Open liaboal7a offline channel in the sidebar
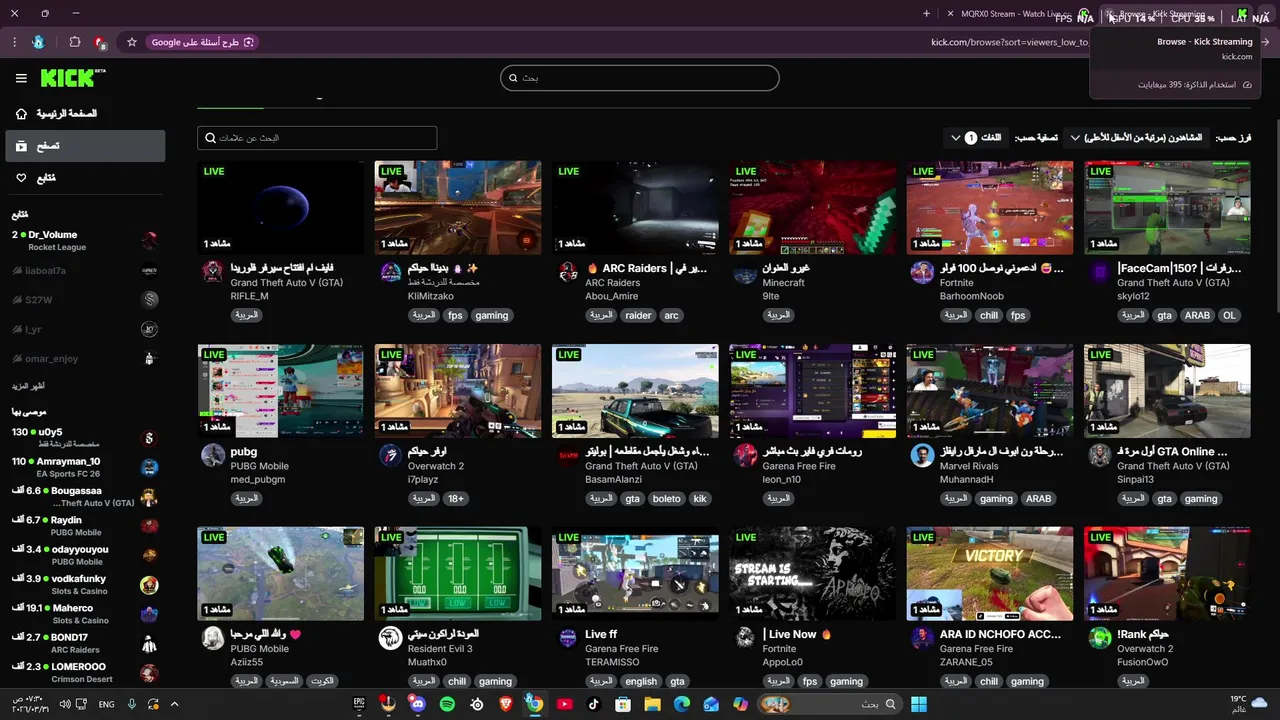 (85, 270)
